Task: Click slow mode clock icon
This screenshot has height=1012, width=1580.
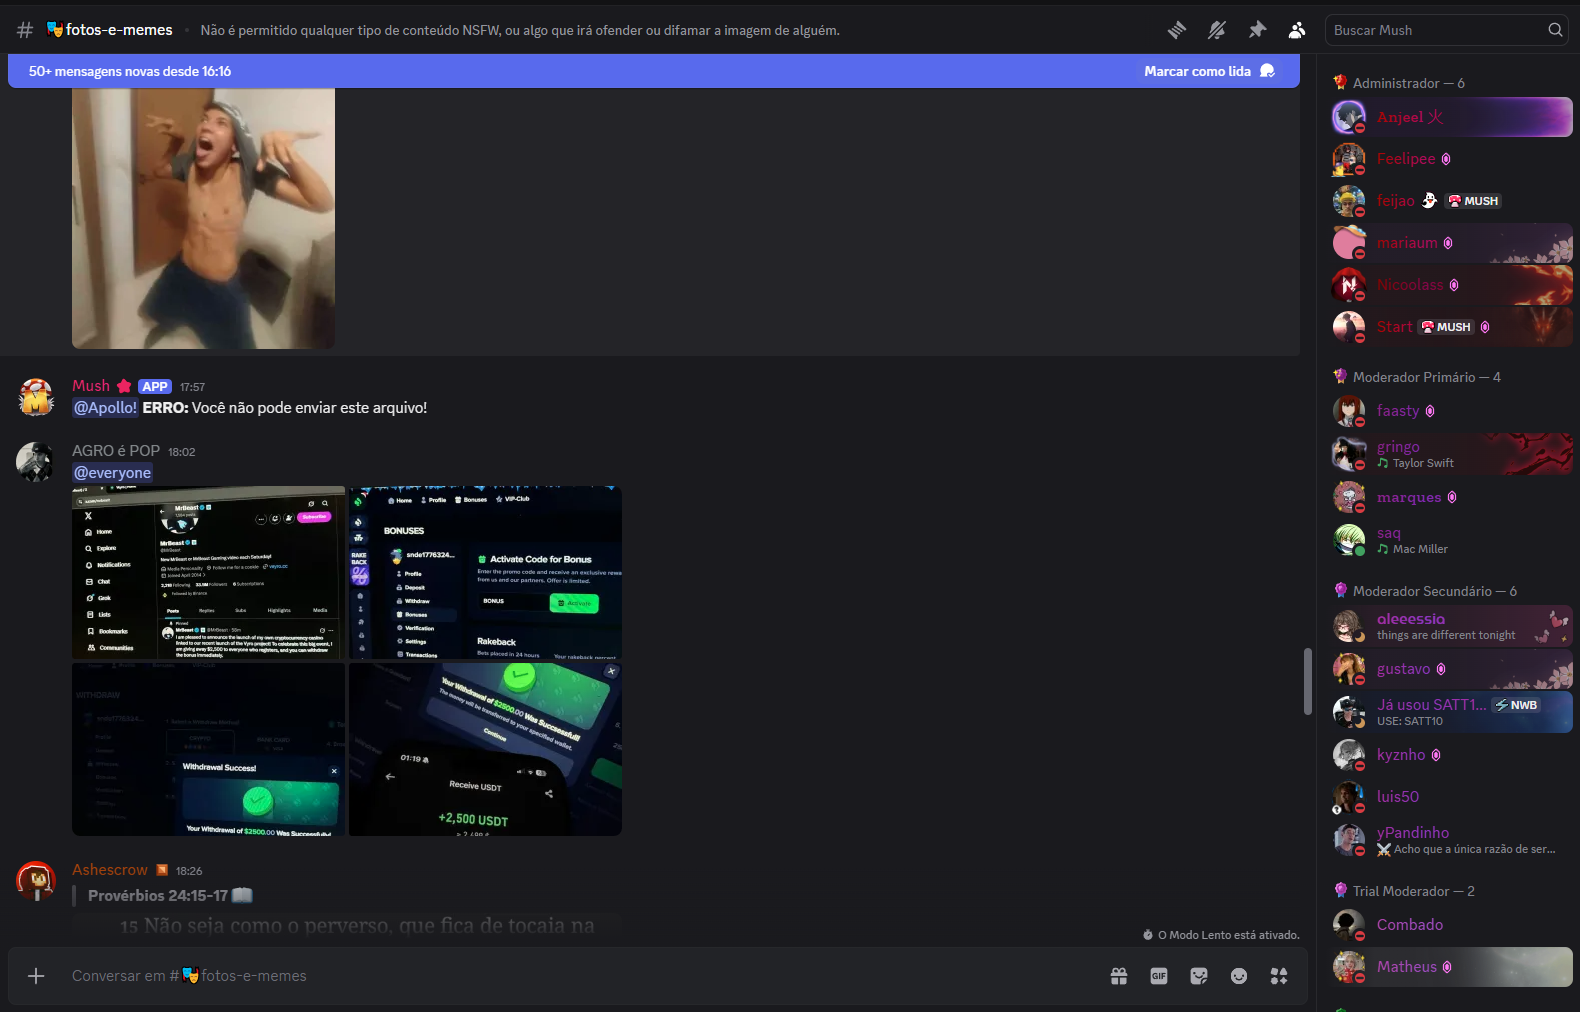Action: coord(1148,935)
